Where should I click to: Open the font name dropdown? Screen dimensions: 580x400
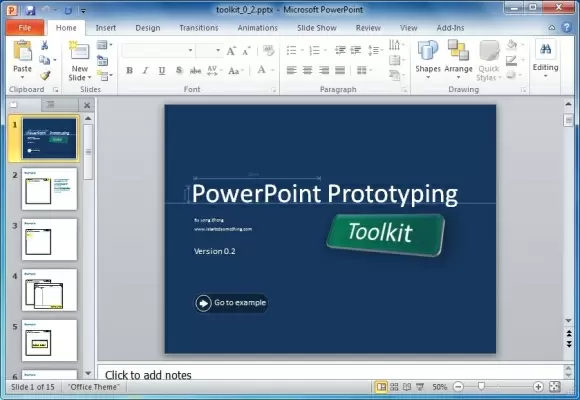190,50
